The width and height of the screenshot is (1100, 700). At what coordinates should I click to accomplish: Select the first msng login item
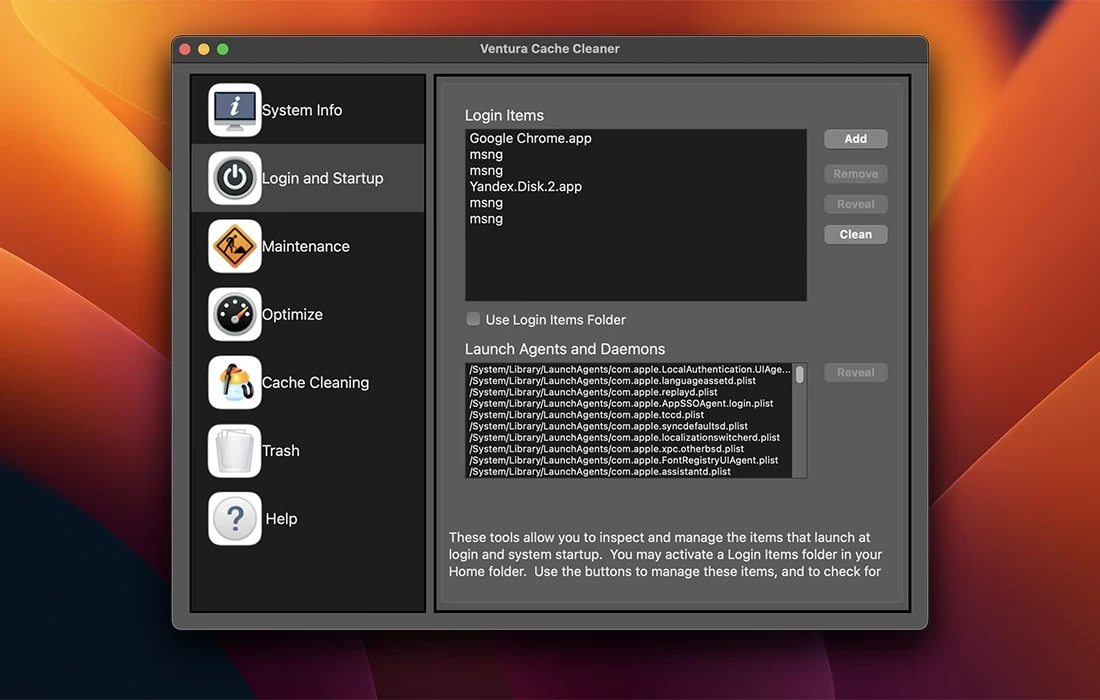486,155
